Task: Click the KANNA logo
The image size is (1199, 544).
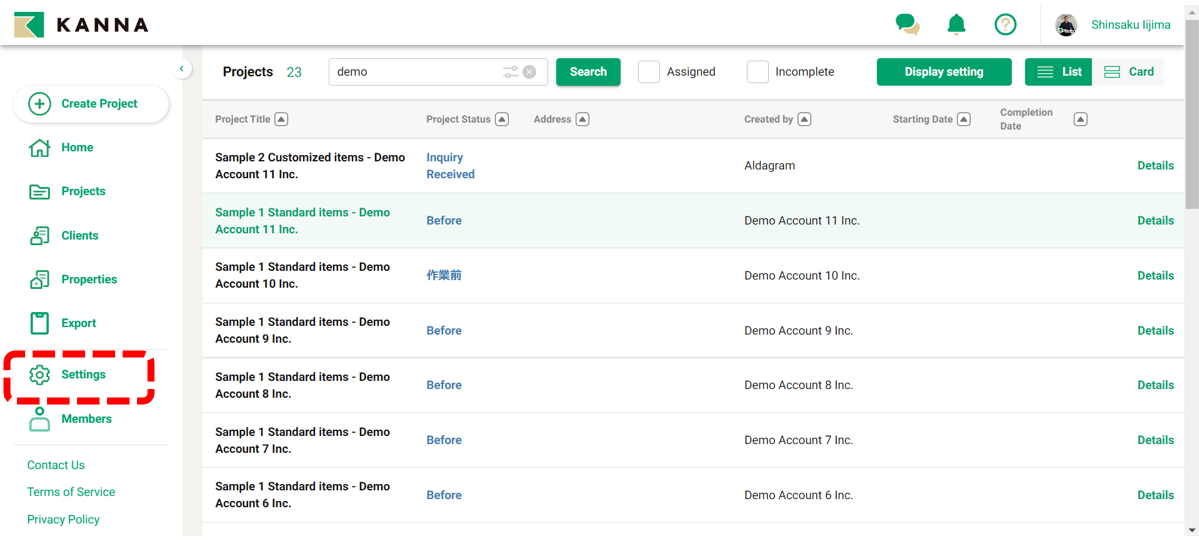Action: pos(82,24)
